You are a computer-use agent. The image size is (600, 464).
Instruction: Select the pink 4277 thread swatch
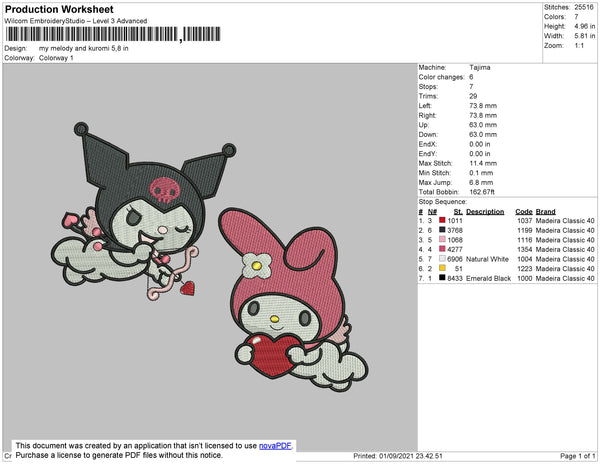tap(442, 249)
